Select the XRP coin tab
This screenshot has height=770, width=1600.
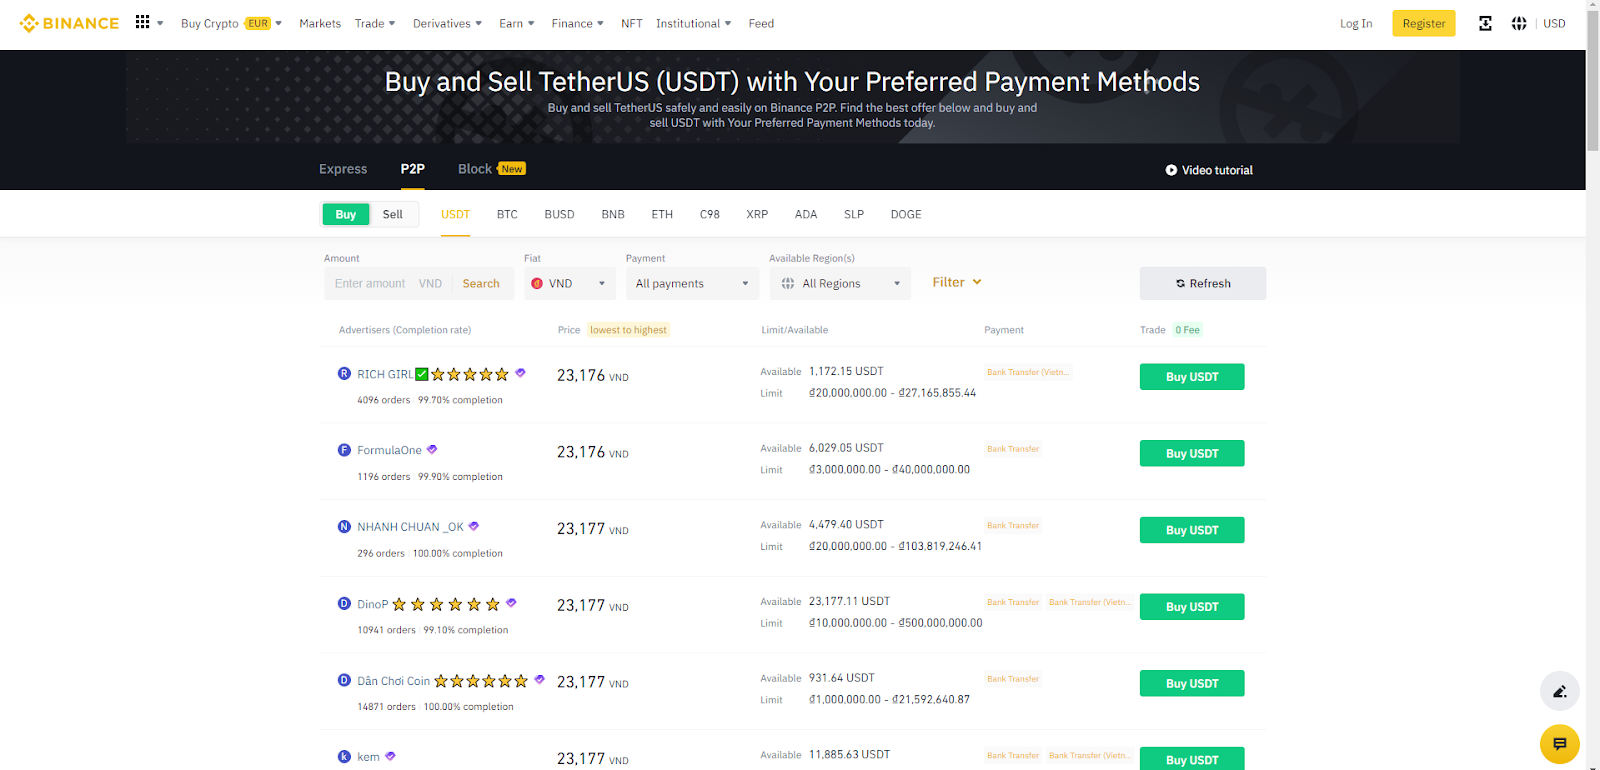pos(757,214)
